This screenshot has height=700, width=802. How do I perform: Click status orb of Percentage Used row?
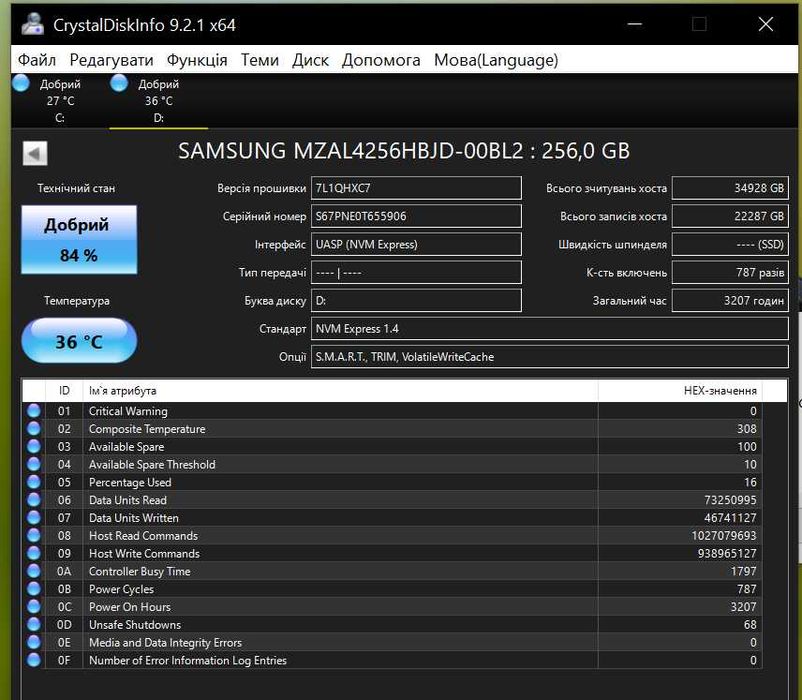[34, 482]
